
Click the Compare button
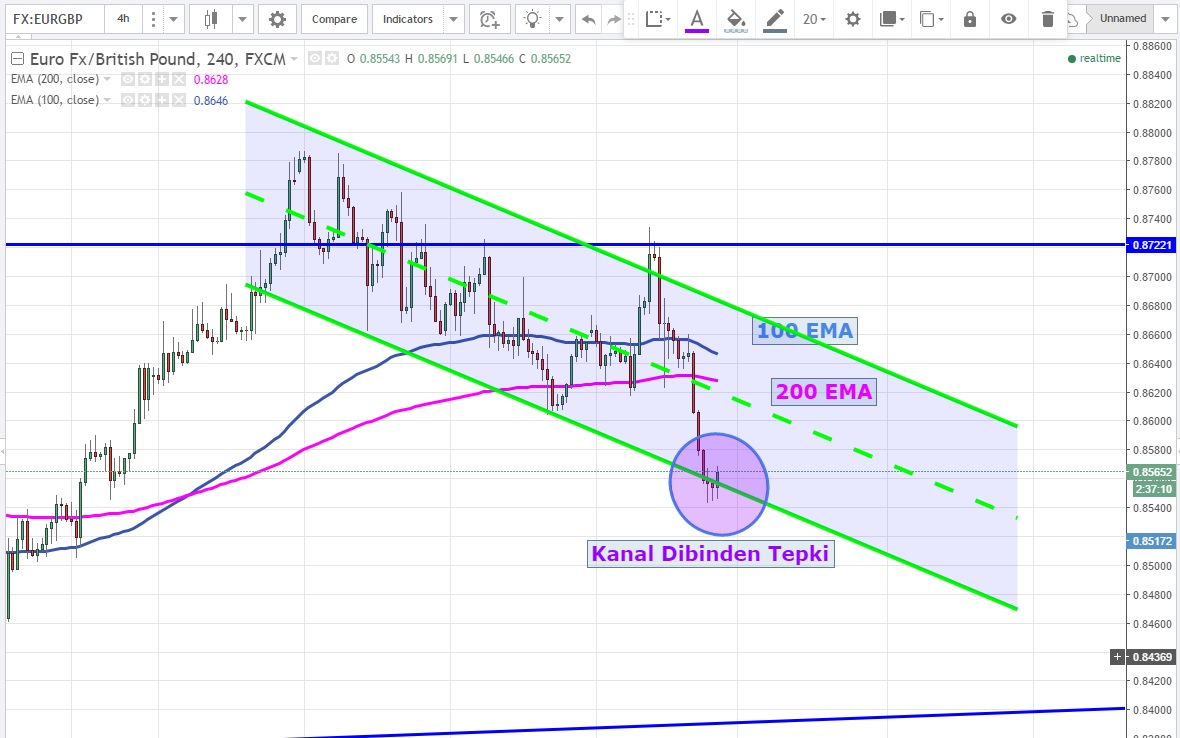pyautogui.click(x=333, y=19)
